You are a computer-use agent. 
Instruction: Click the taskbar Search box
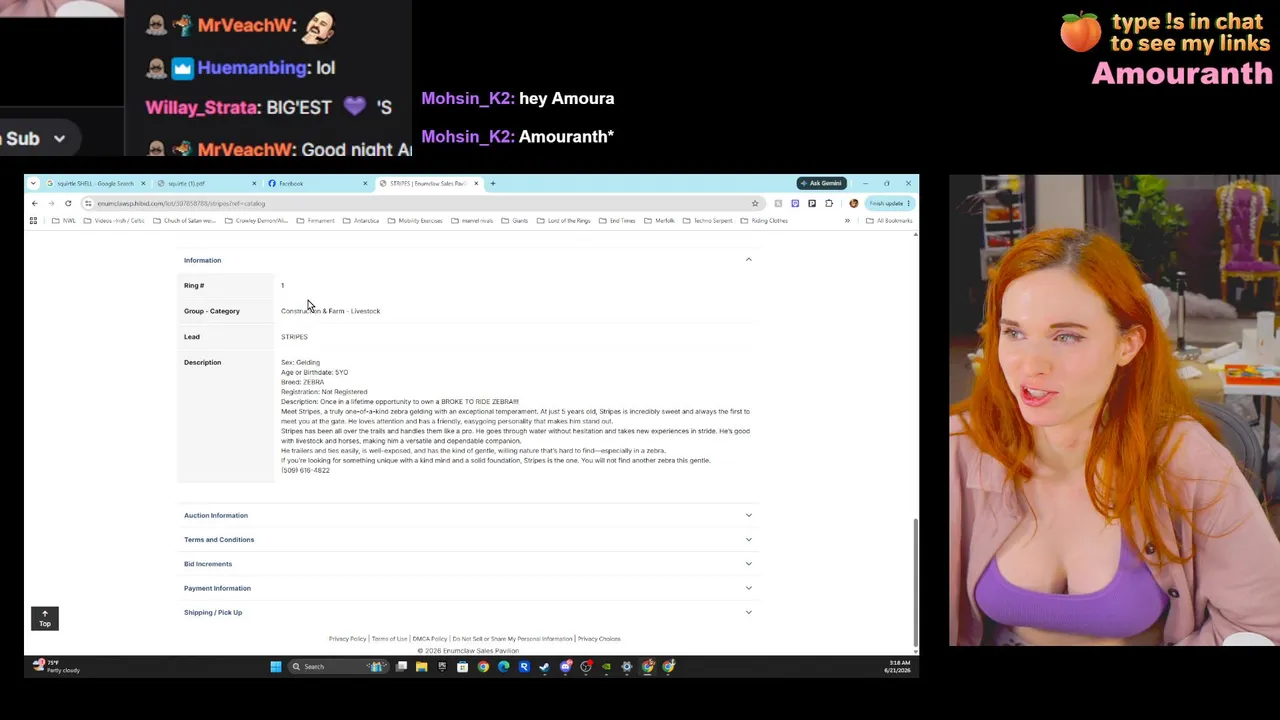click(338, 667)
